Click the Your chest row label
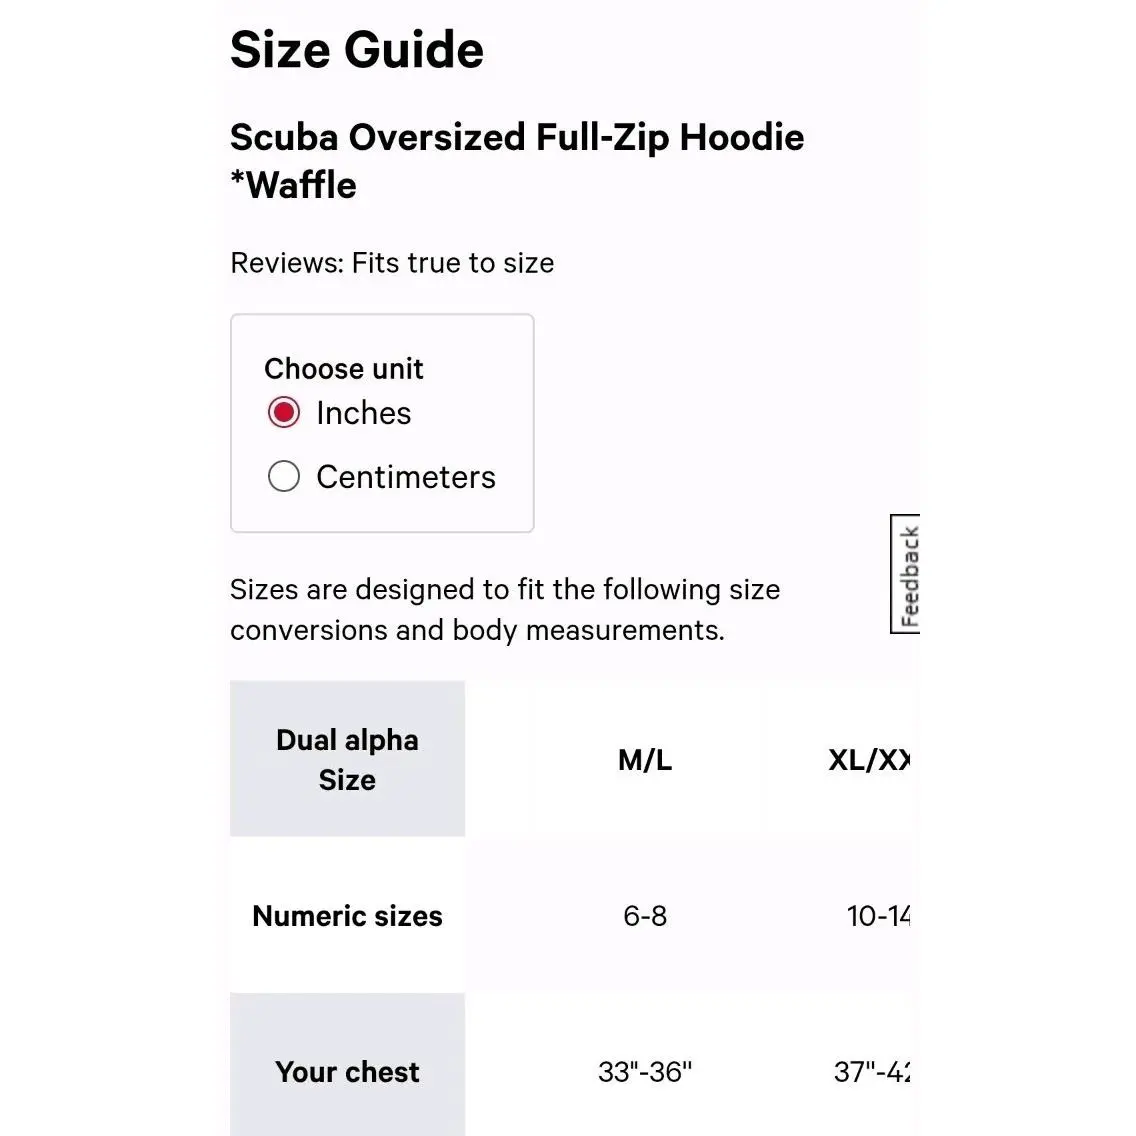 pyautogui.click(x=347, y=1072)
